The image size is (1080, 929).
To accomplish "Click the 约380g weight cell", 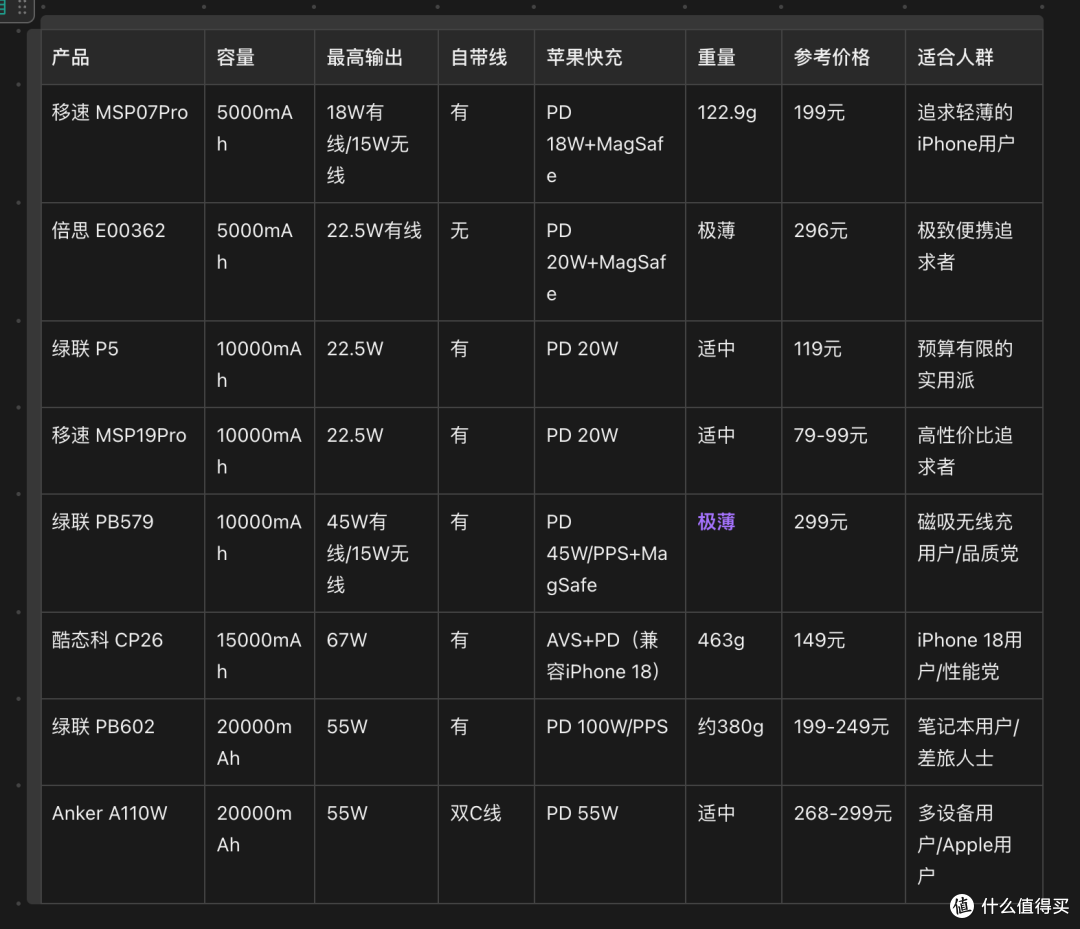I will point(734,742).
